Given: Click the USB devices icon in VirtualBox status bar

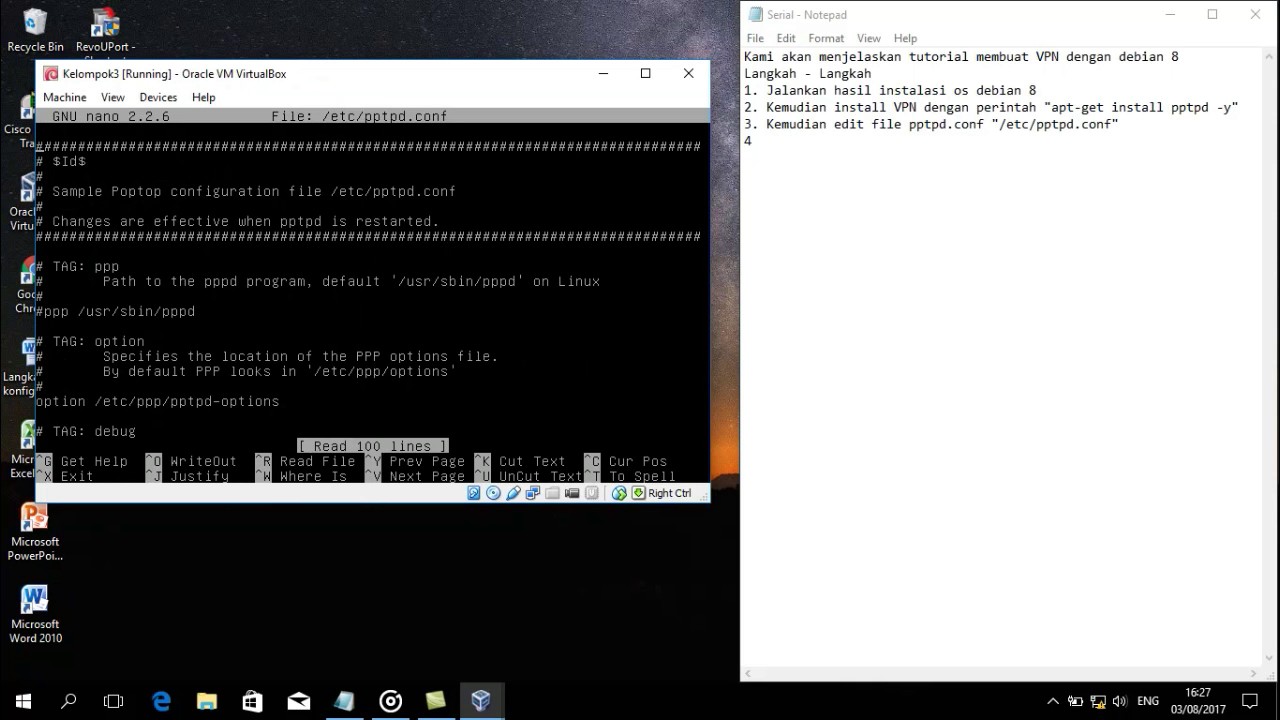Looking at the screenshot, I should coord(513,493).
